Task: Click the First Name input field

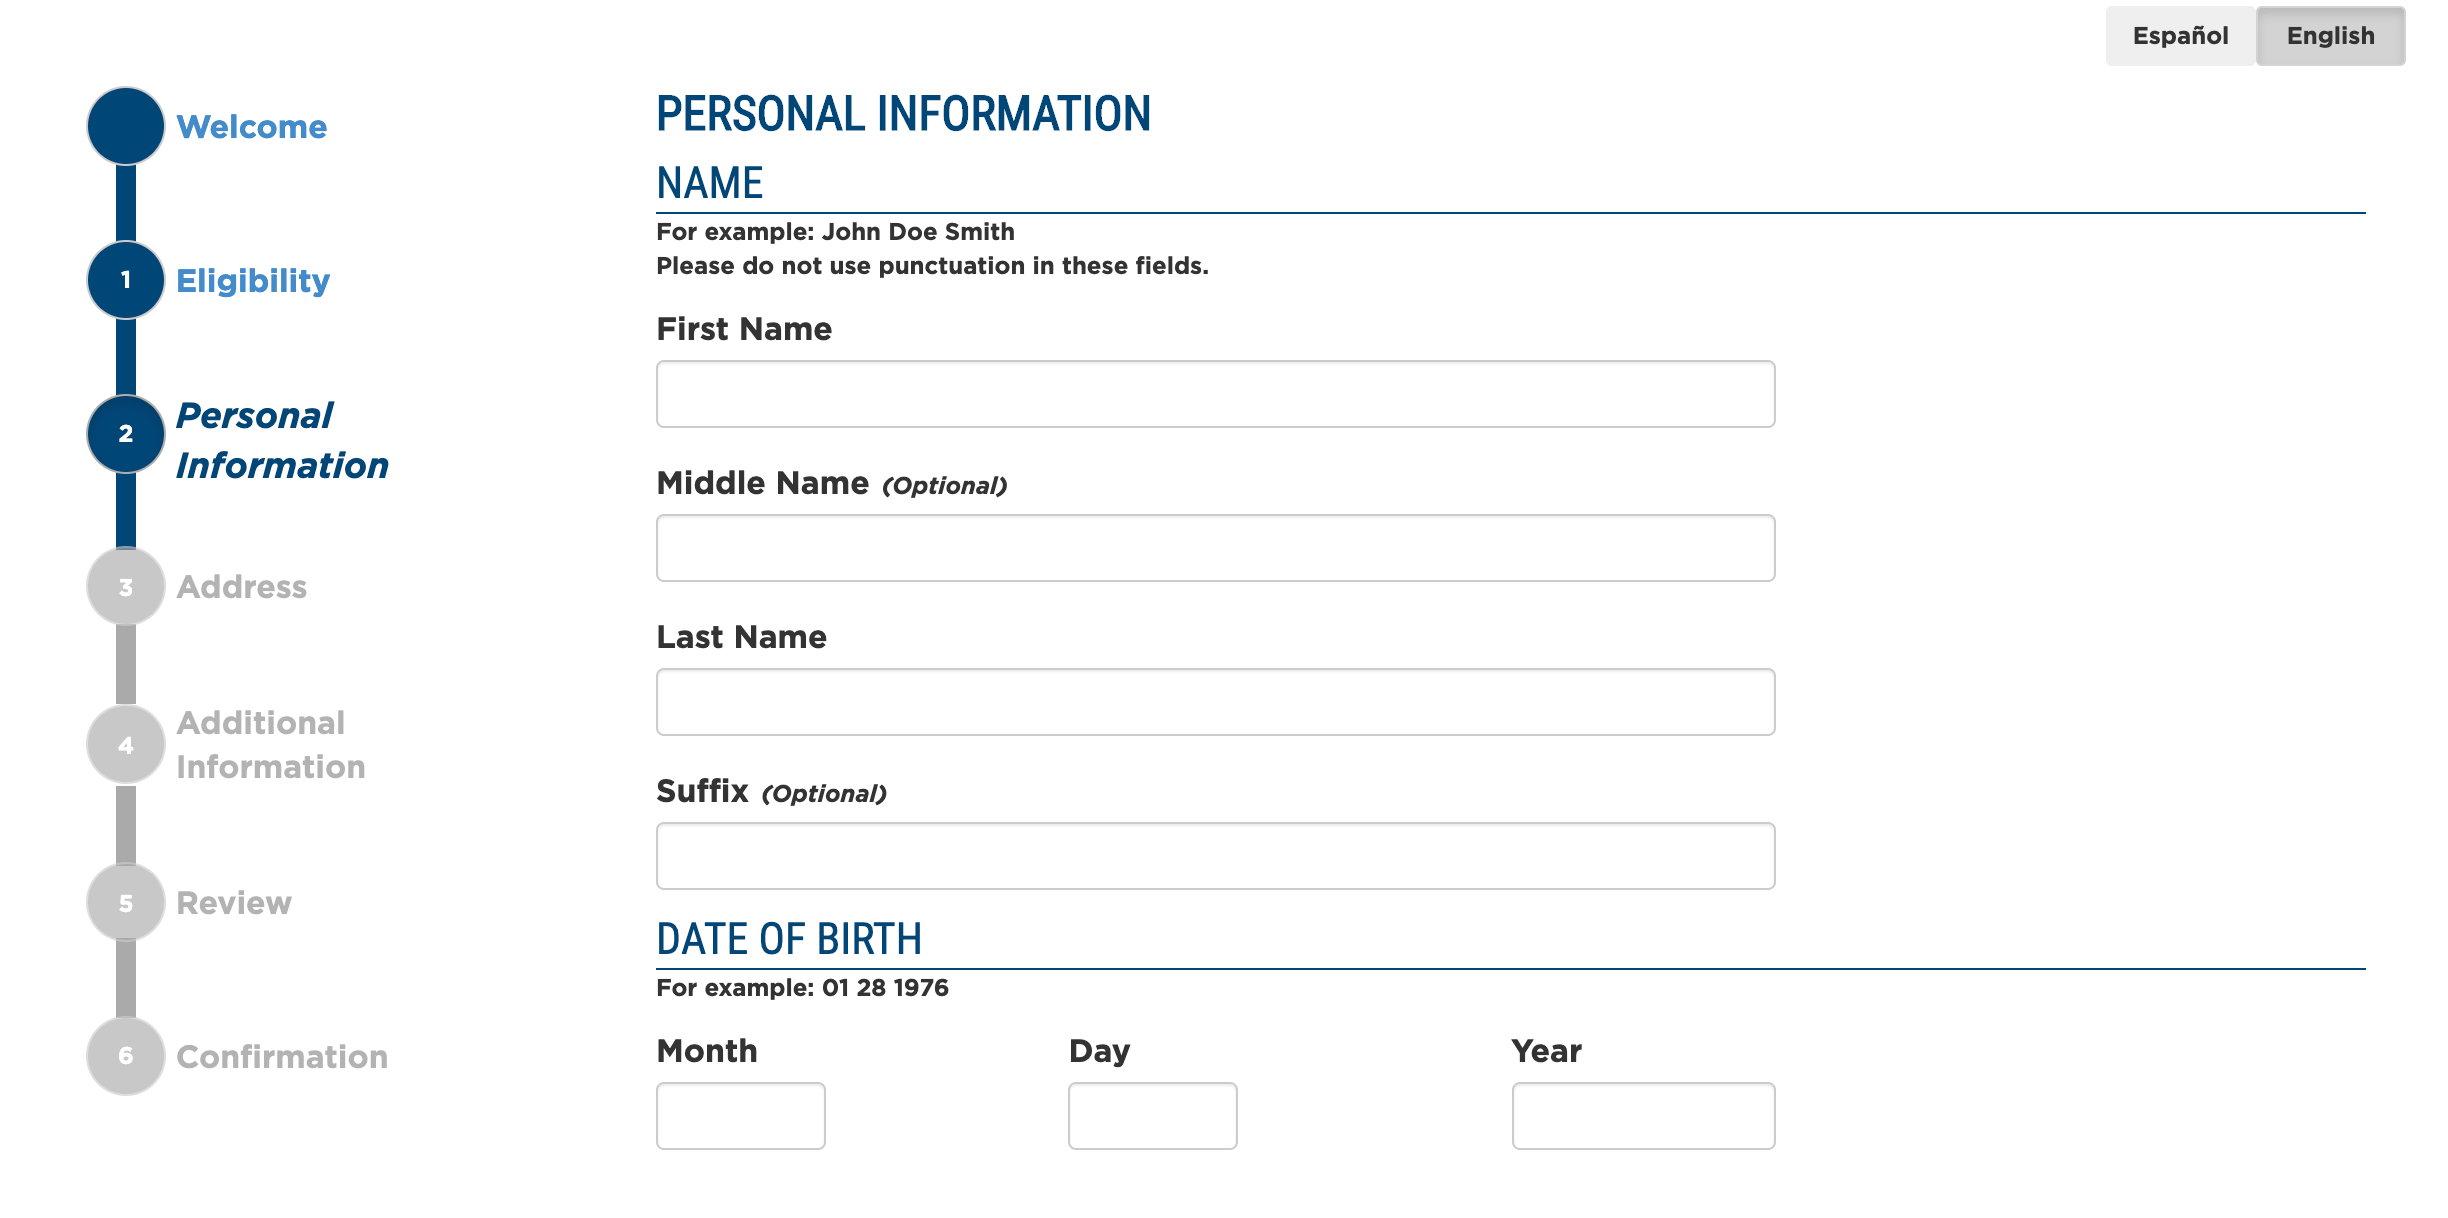Action: click(x=1215, y=394)
